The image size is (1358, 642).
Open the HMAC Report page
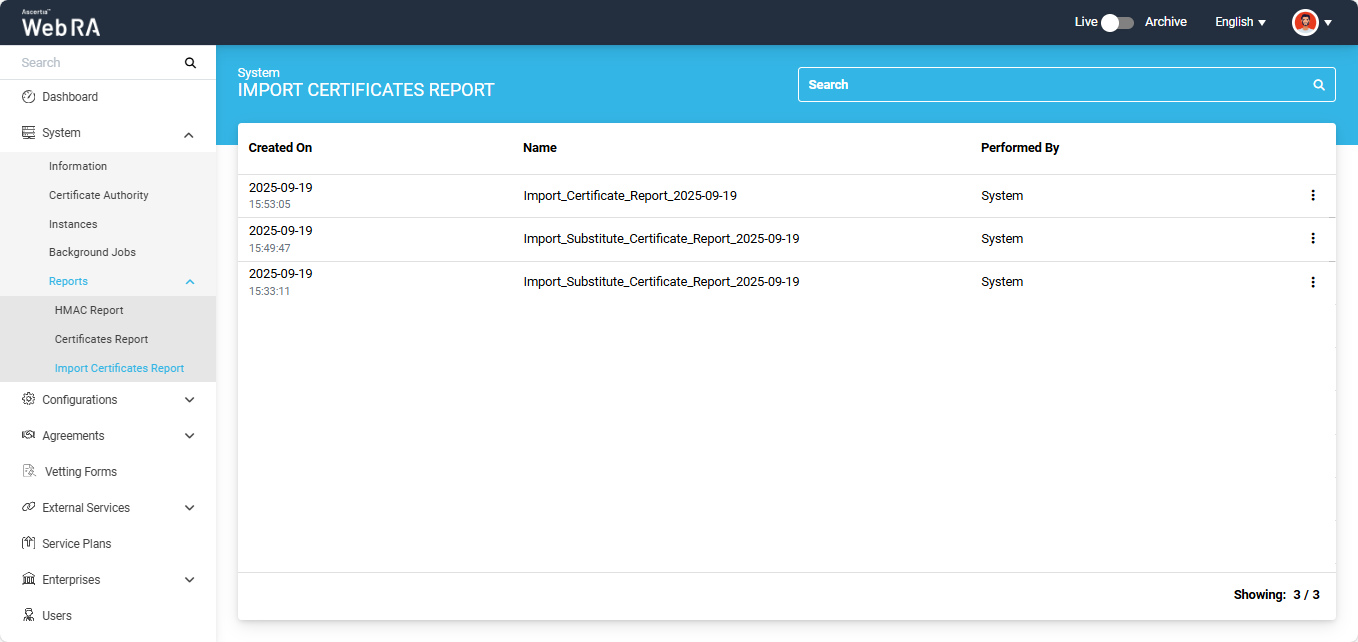pyautogui.click(x=89, y=310)
